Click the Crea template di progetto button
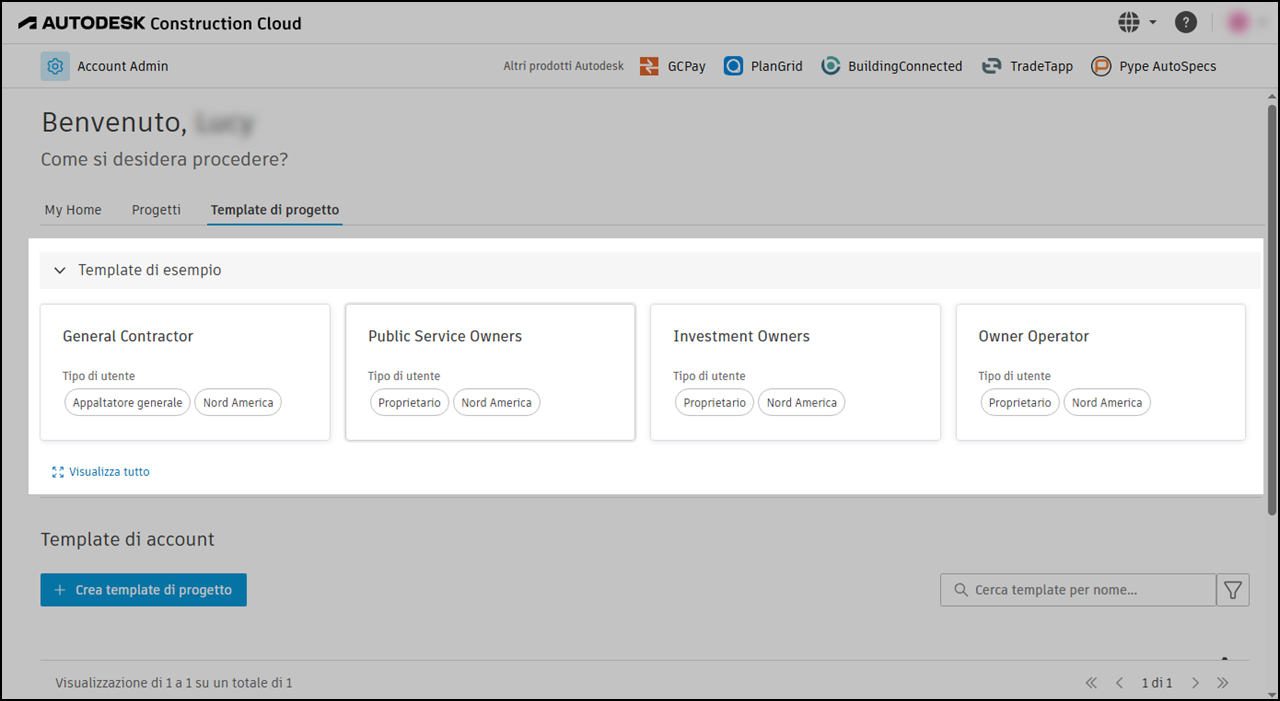1280x701 pixels. (143, 589)
